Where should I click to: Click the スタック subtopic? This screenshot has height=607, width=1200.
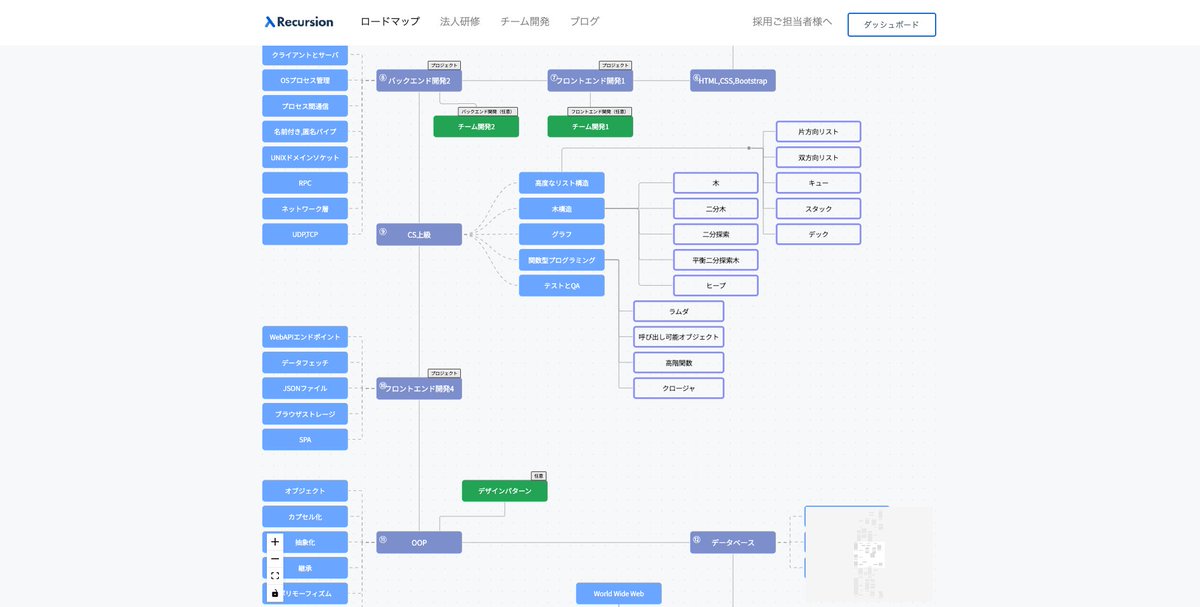[819, 209]
